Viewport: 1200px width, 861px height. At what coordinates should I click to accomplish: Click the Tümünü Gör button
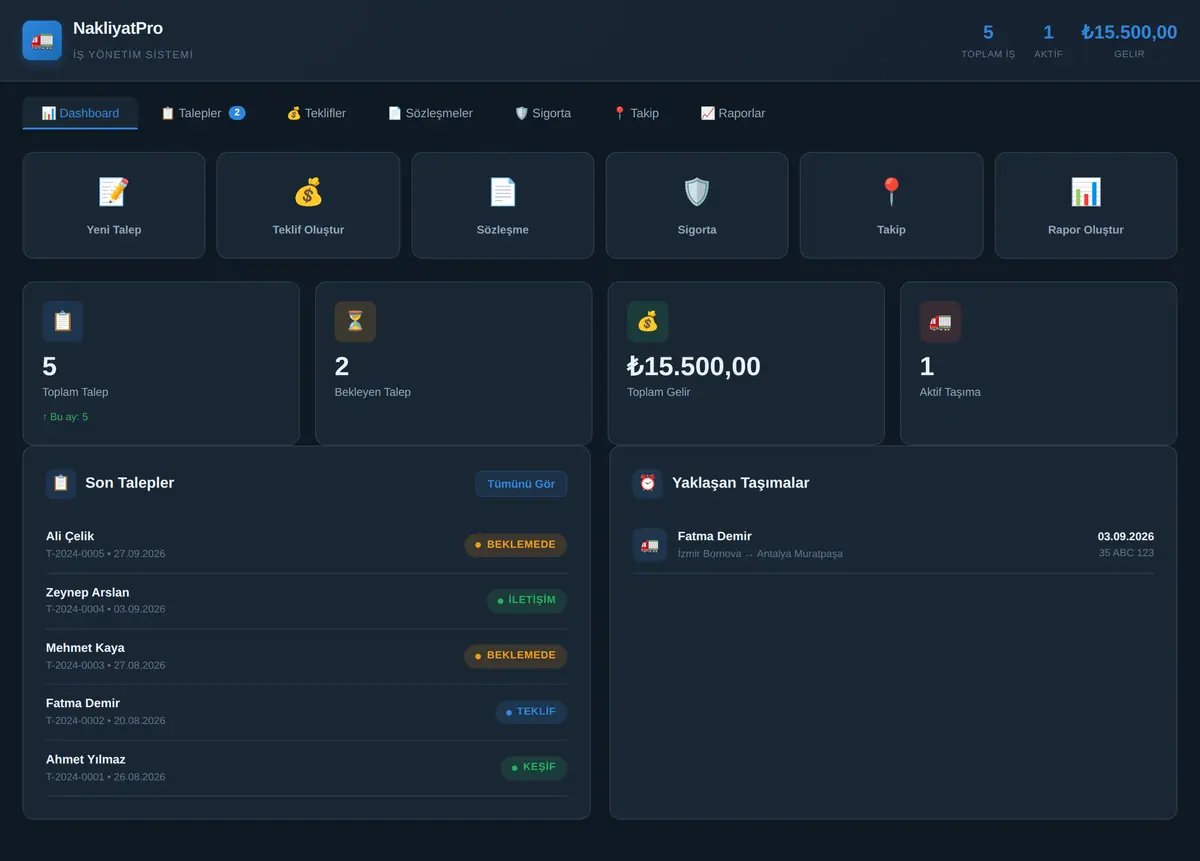[x=521, y=484]
